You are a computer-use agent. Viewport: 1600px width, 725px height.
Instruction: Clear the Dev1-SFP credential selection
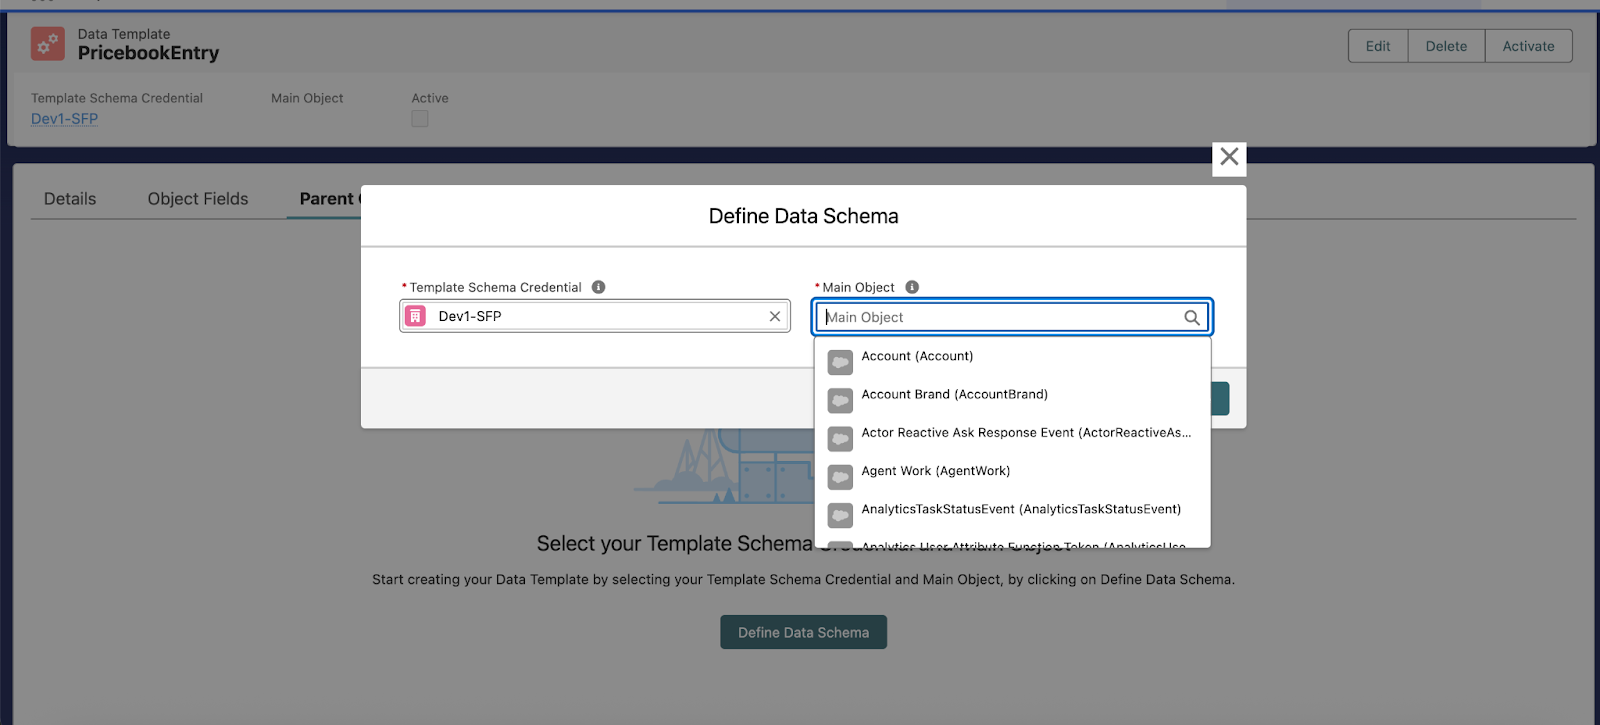click(x=774, y=316)
